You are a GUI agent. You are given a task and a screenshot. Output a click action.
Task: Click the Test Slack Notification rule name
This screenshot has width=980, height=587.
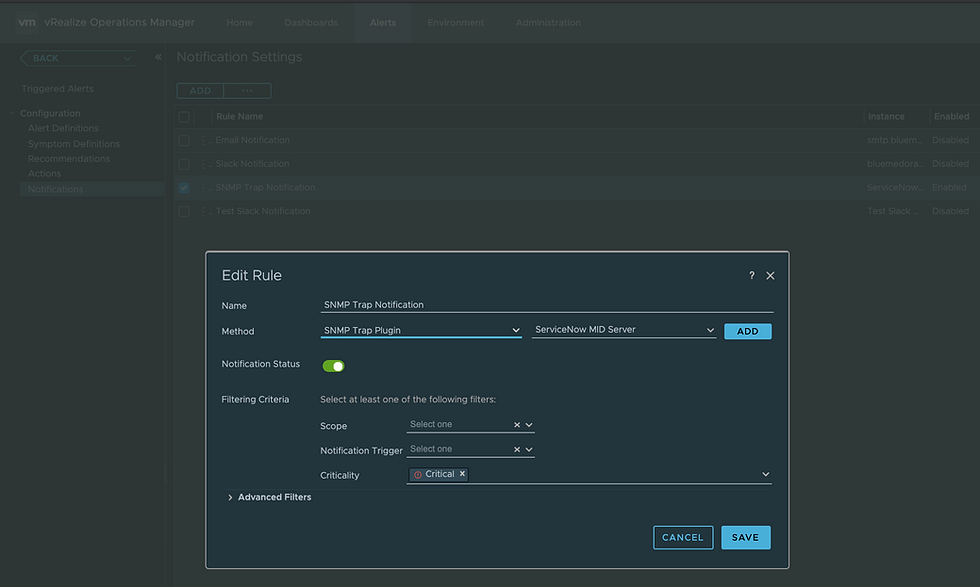coord(262,211)
